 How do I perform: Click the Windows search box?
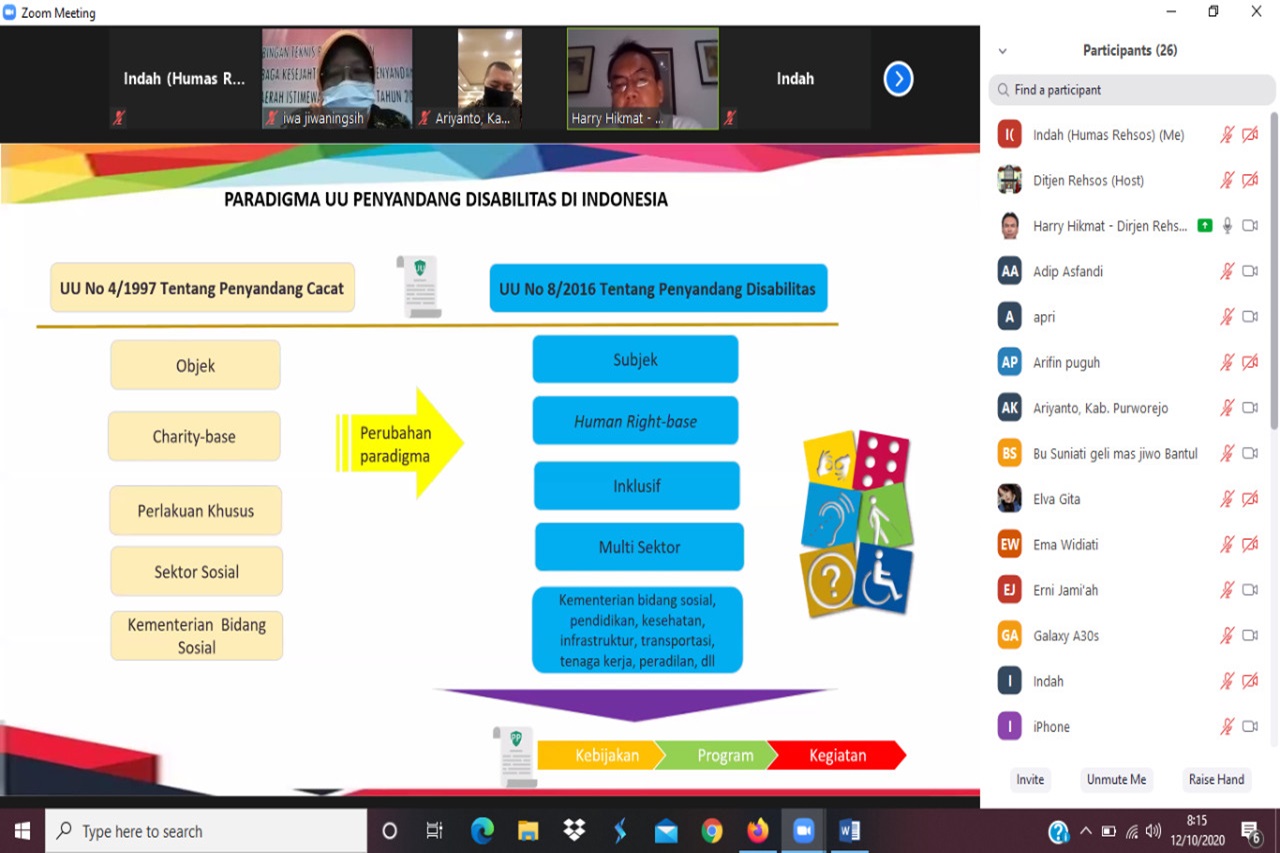click(206, 831)
